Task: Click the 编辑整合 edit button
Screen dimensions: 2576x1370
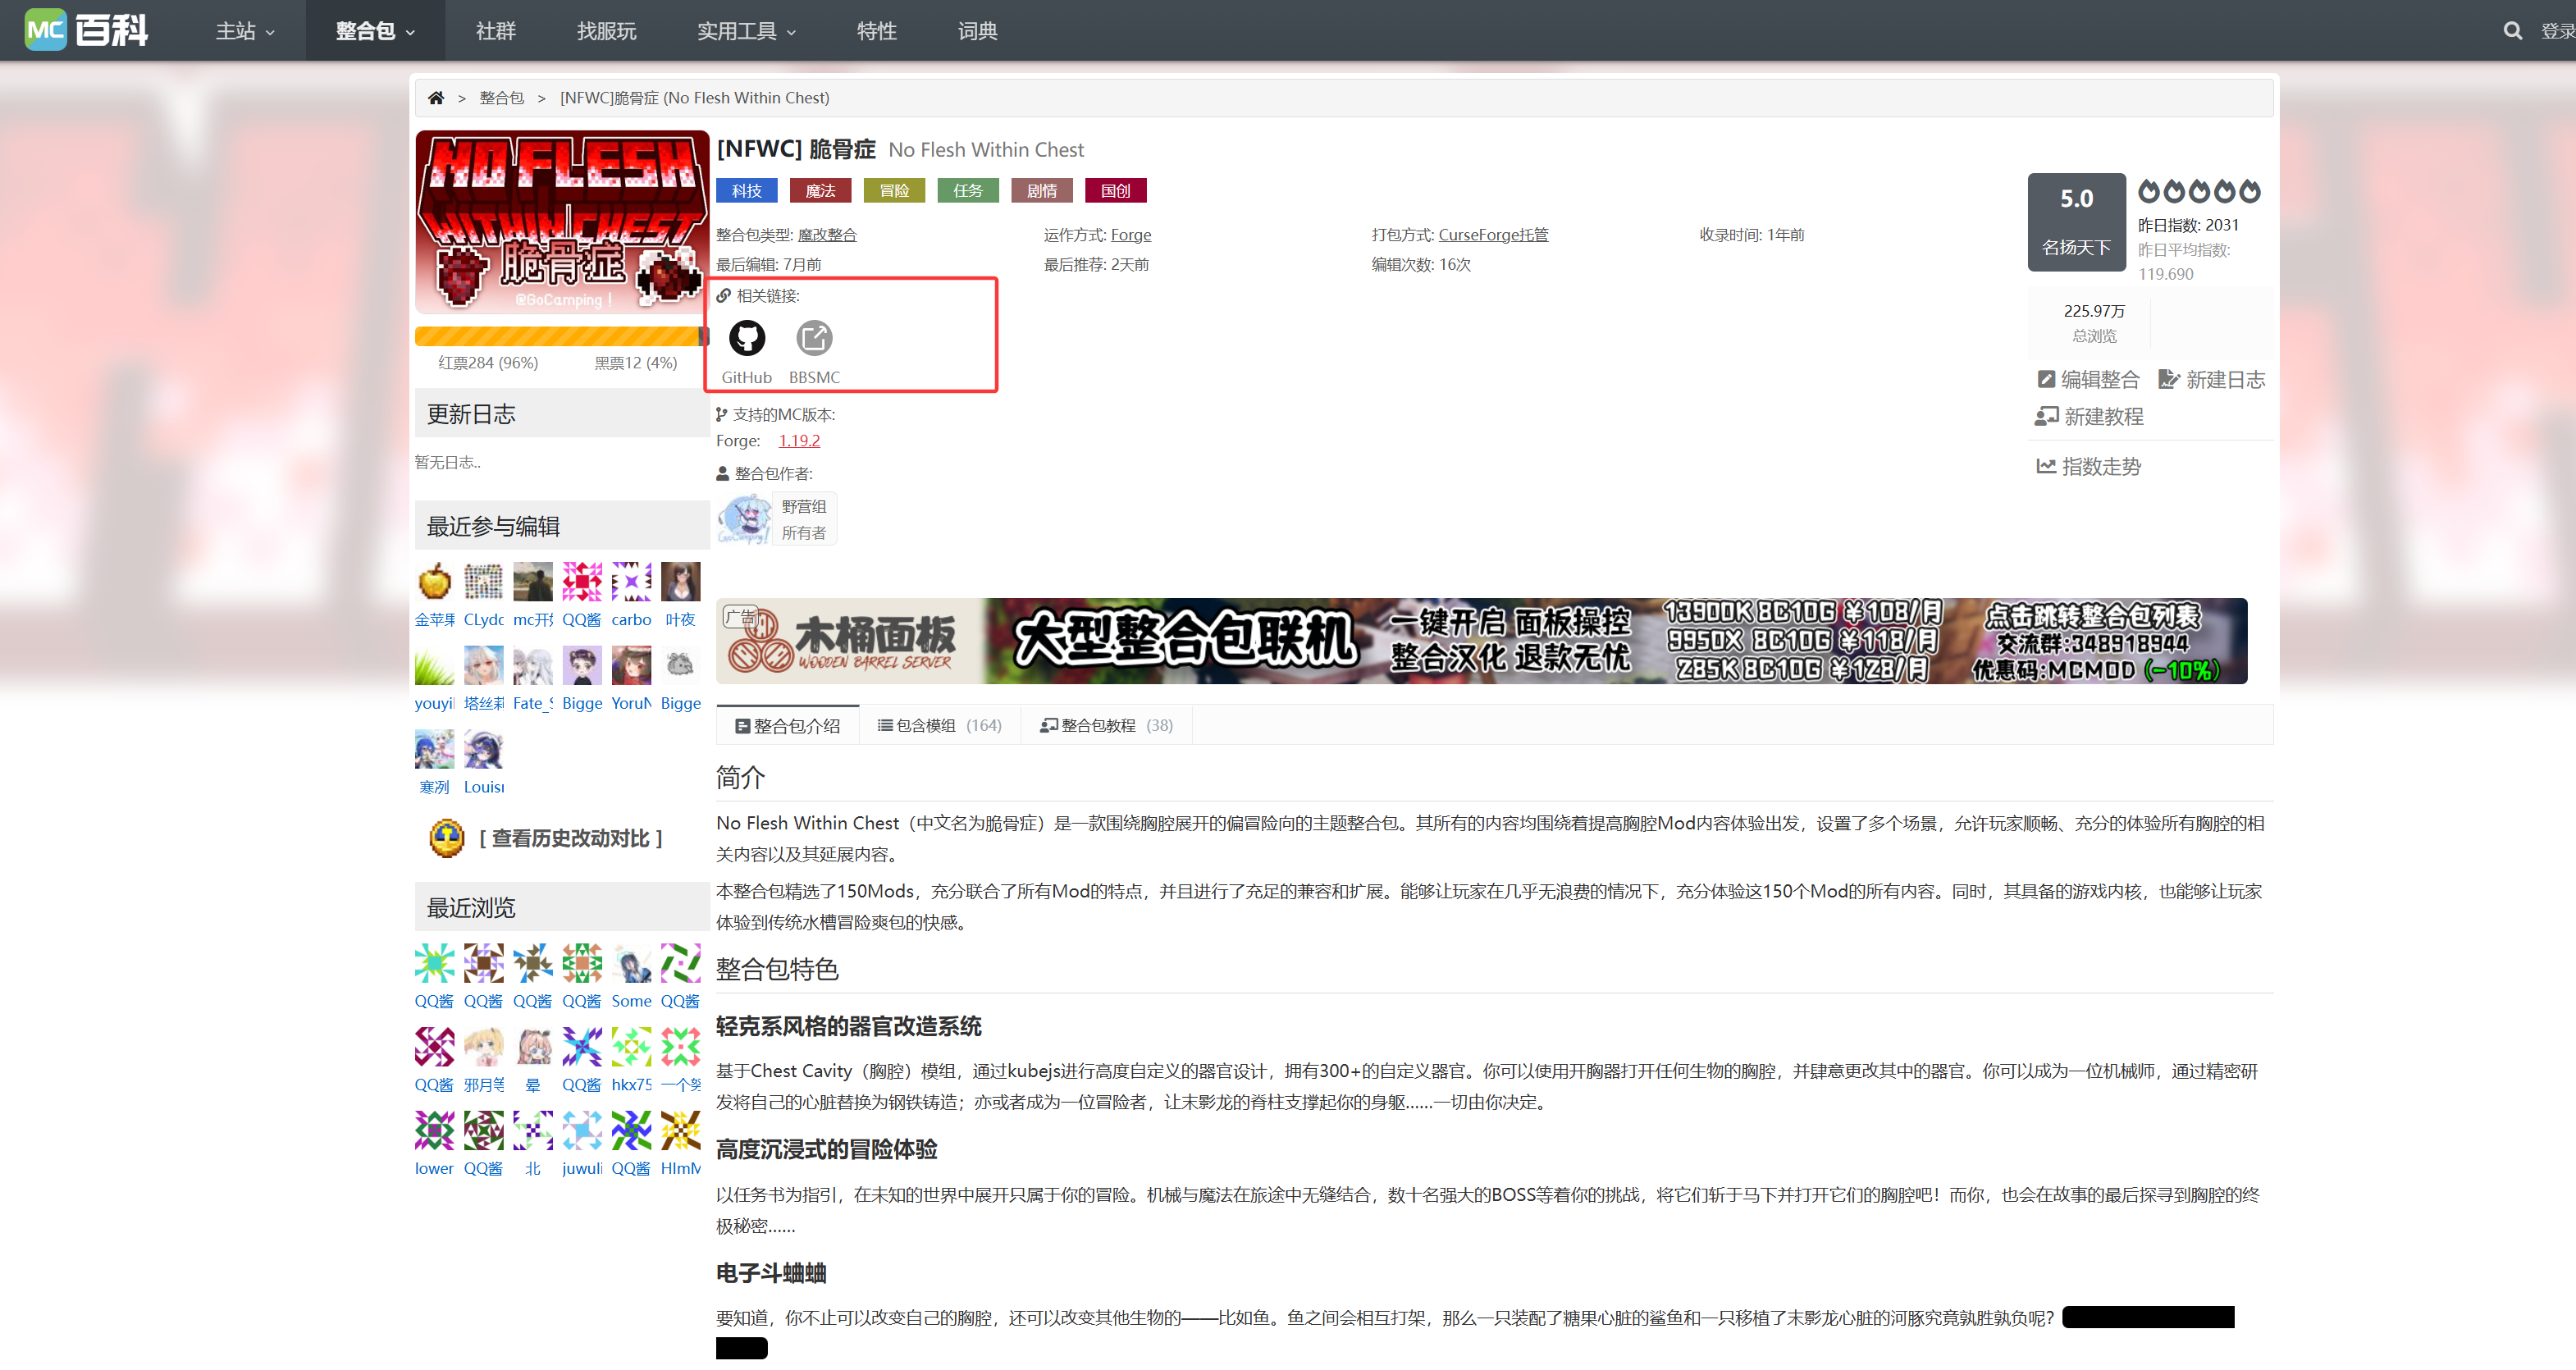Action: 2088,380
